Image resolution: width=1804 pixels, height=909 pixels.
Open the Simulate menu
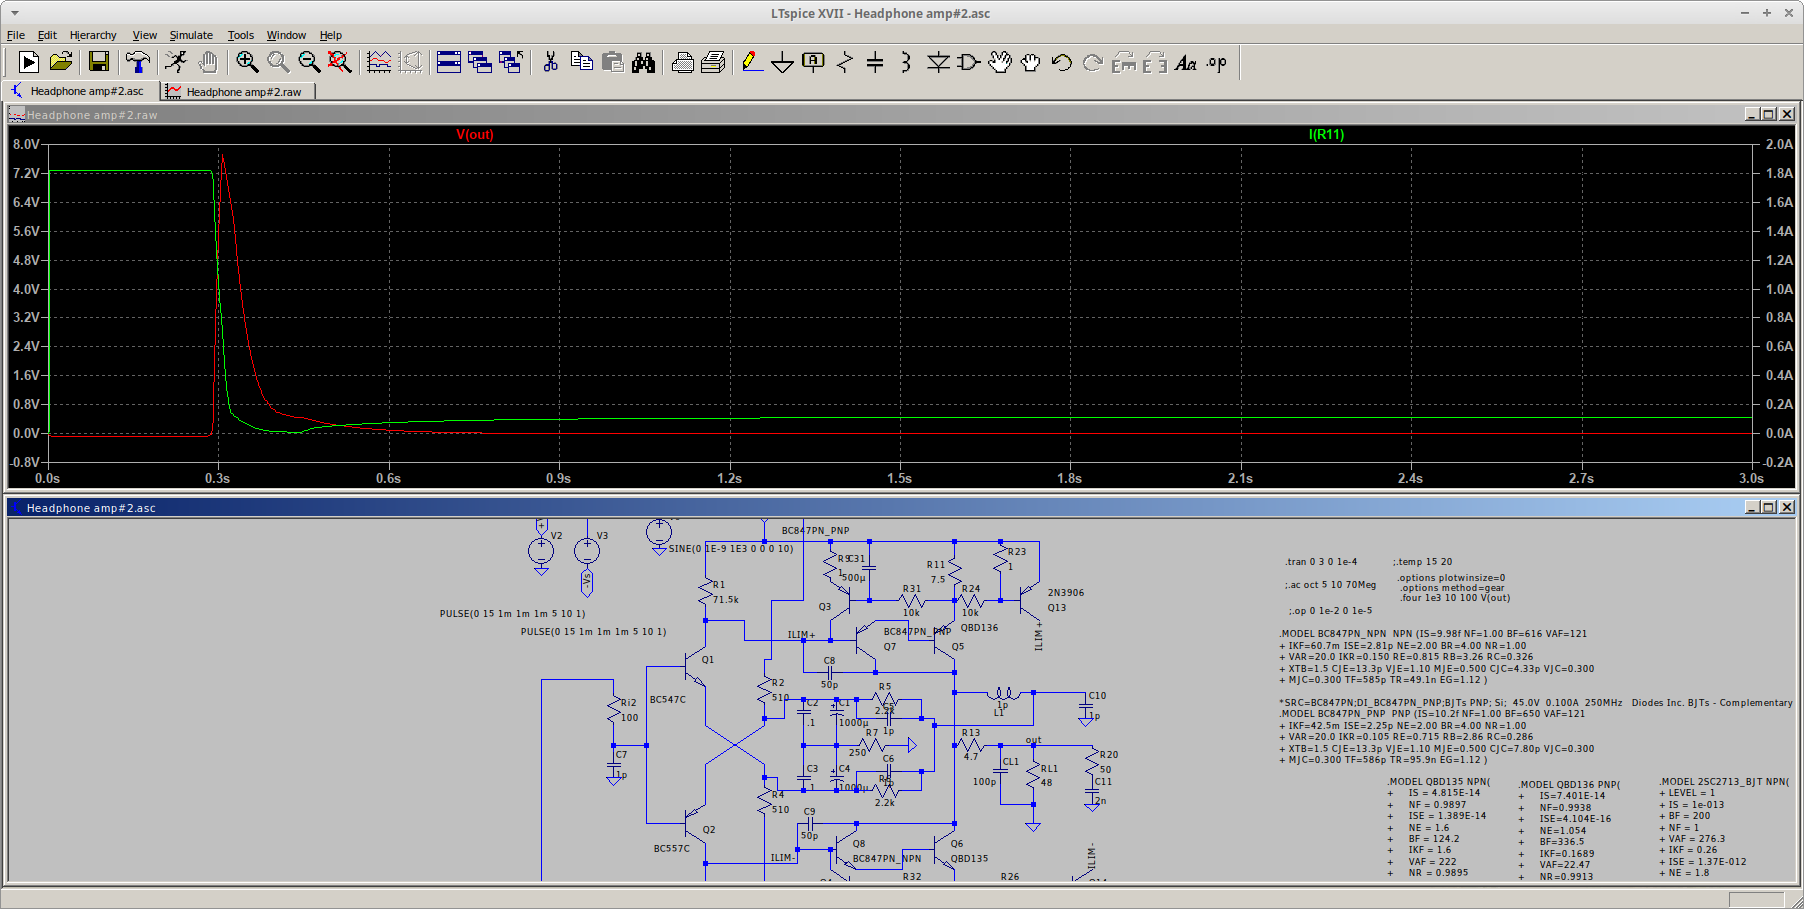point(191,35)
